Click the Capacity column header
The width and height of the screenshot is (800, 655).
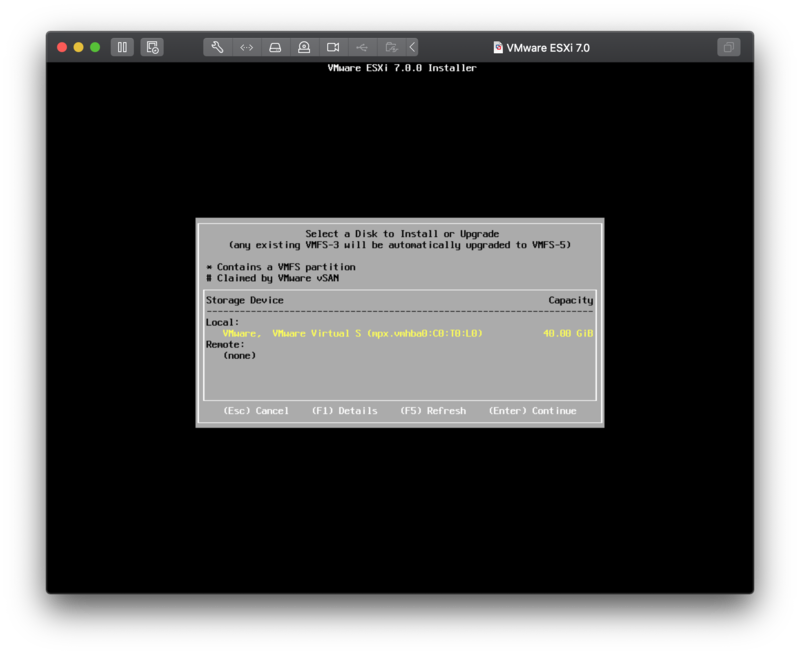point(571,300)
